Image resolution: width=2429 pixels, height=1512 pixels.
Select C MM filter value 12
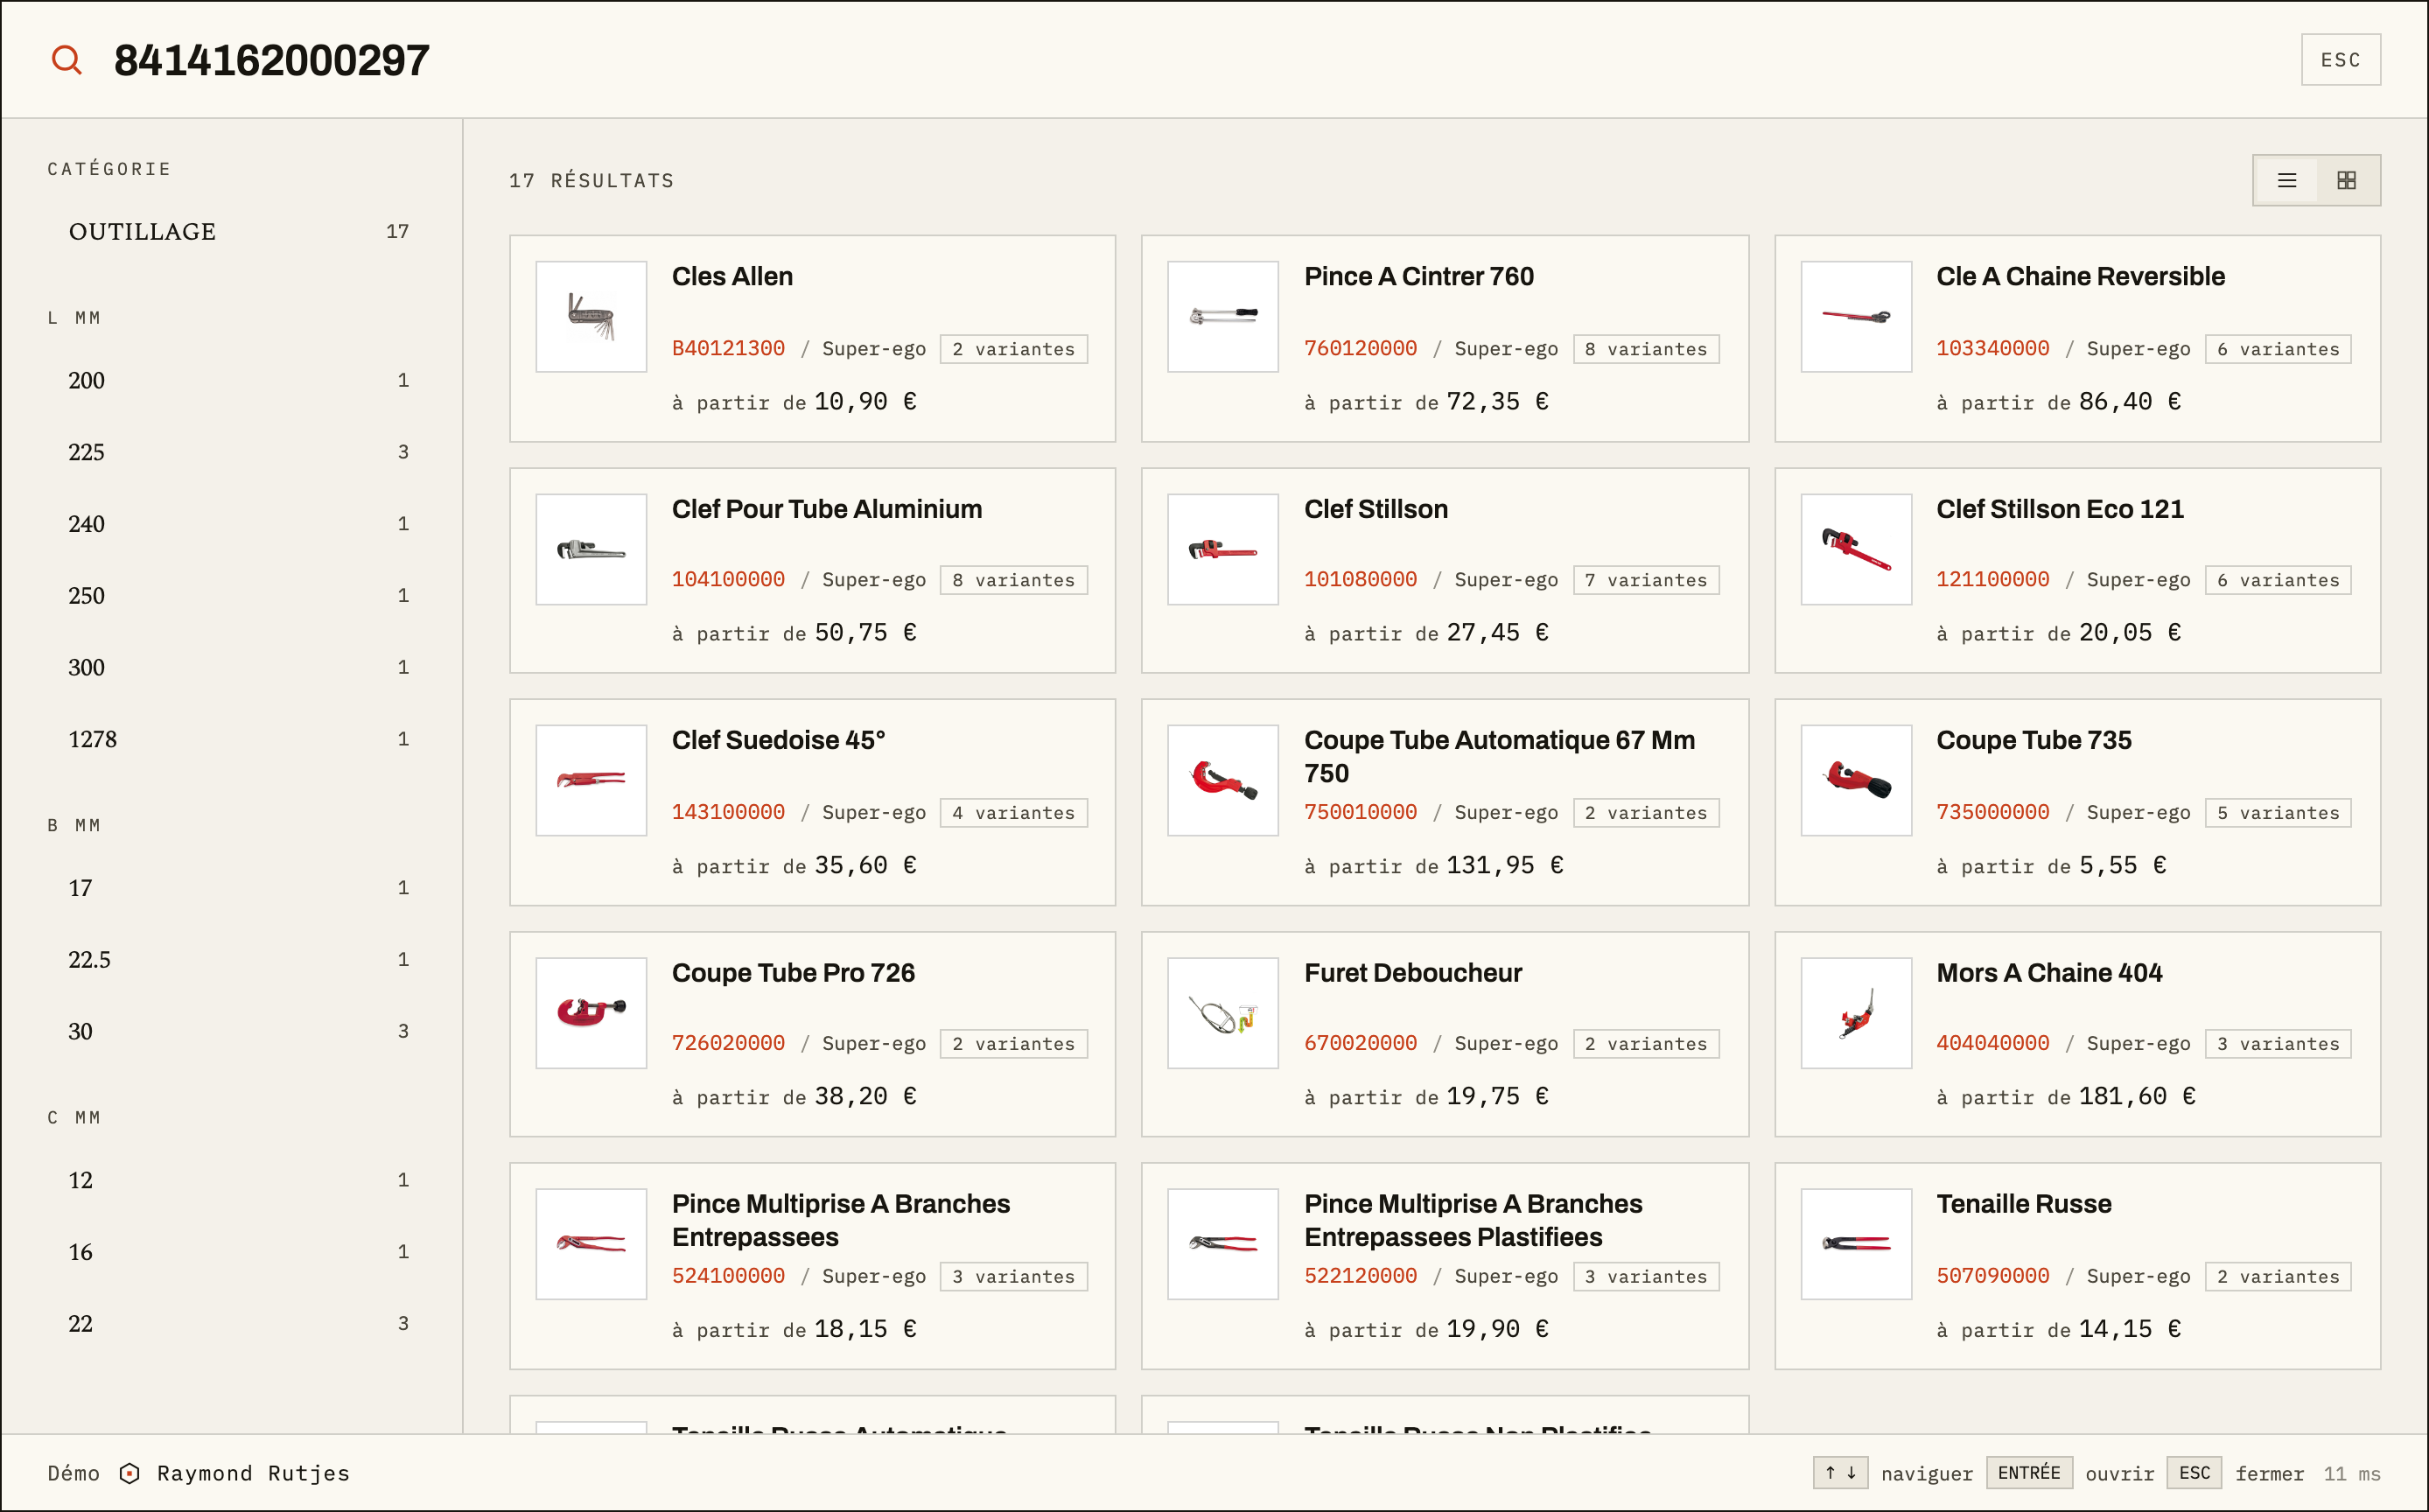tap(238, 1180)
